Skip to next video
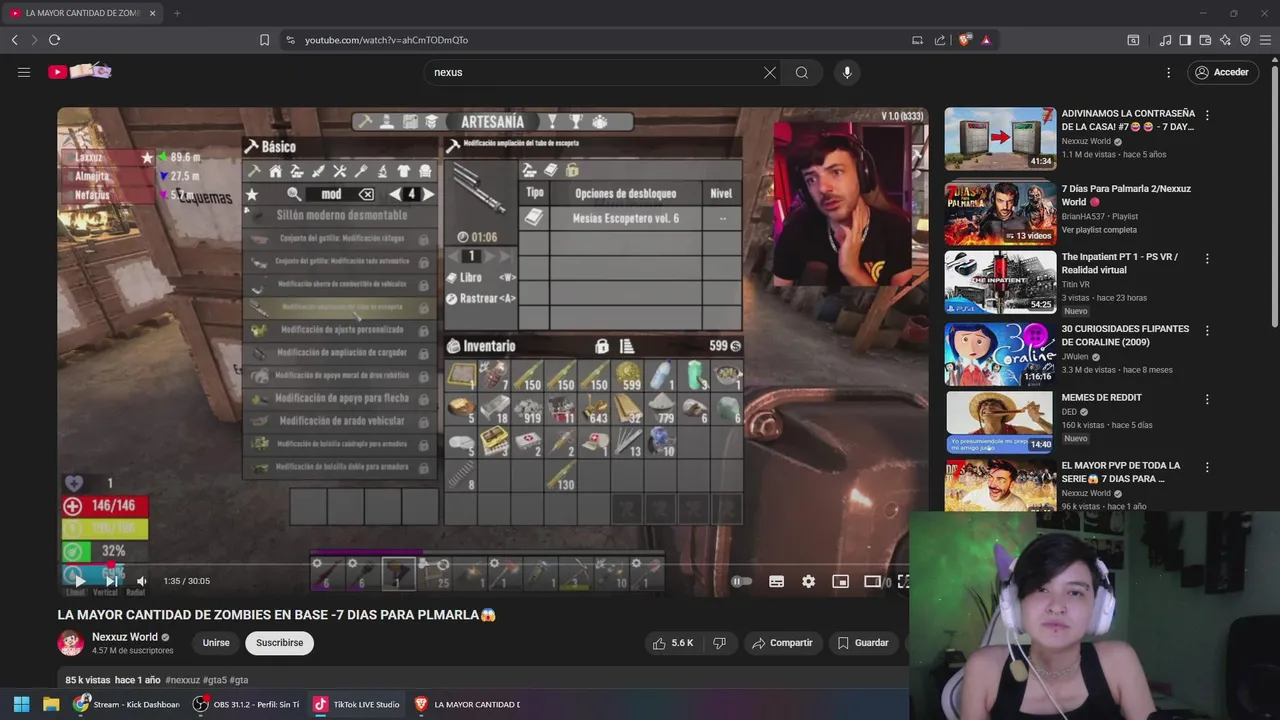1280x720 pixels. coord(111,581)
